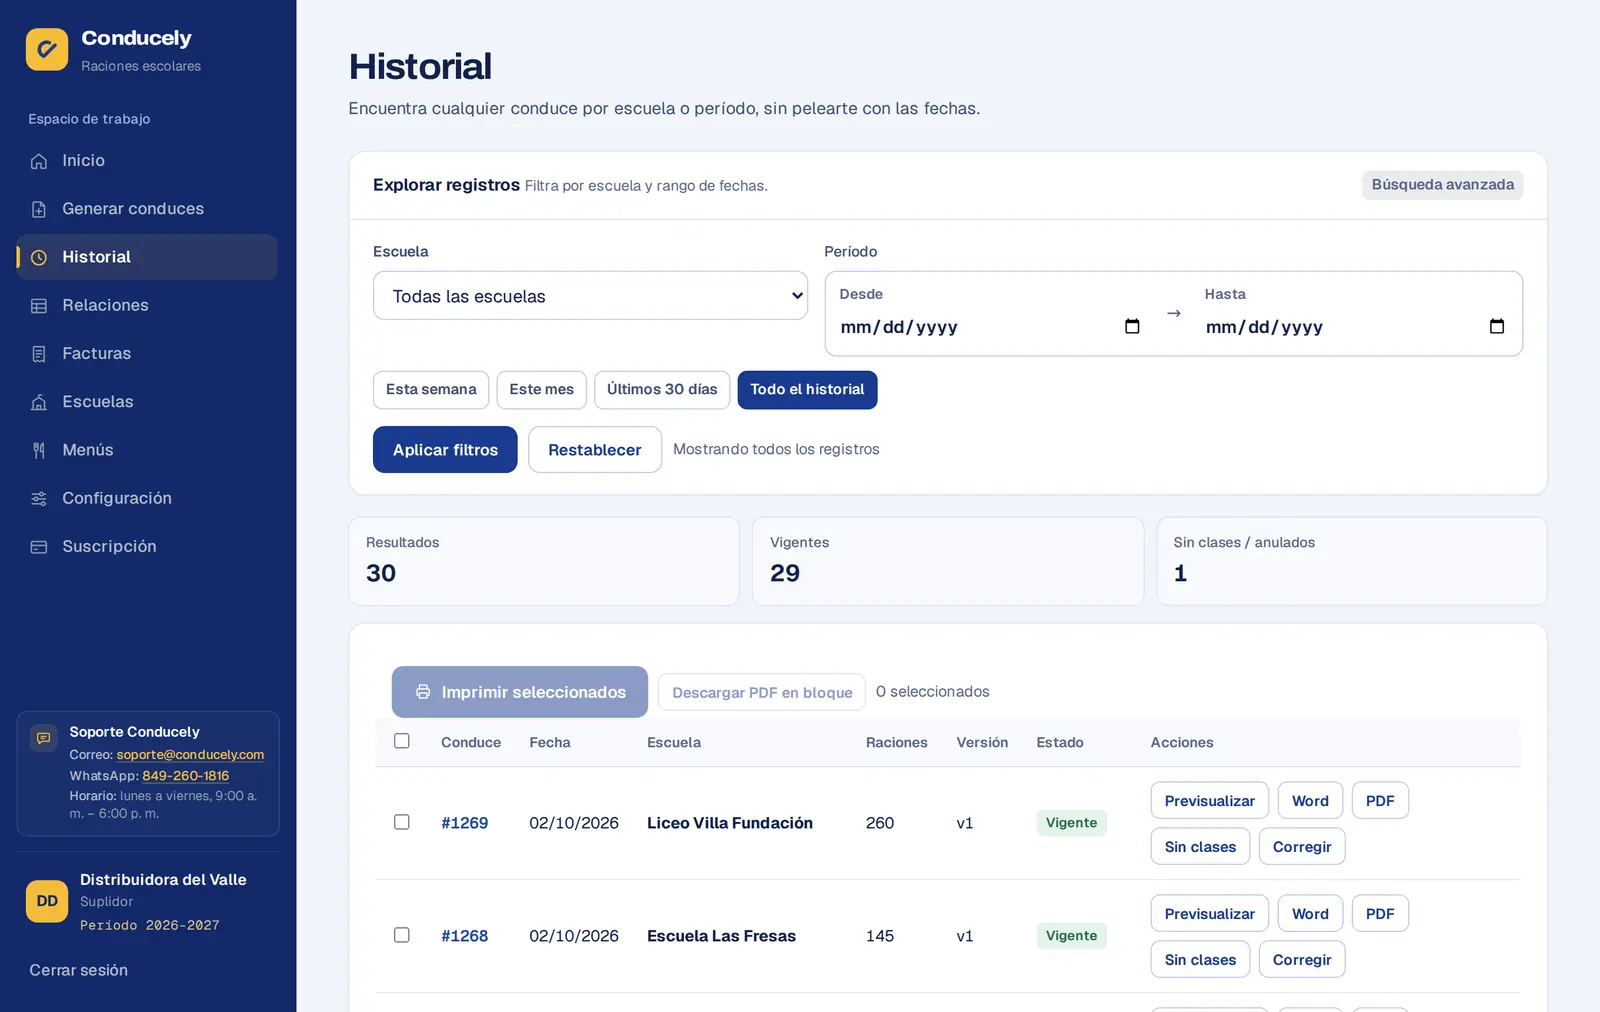Click Imprimir seleccionados button
1600x1012 pixels.
520,692
